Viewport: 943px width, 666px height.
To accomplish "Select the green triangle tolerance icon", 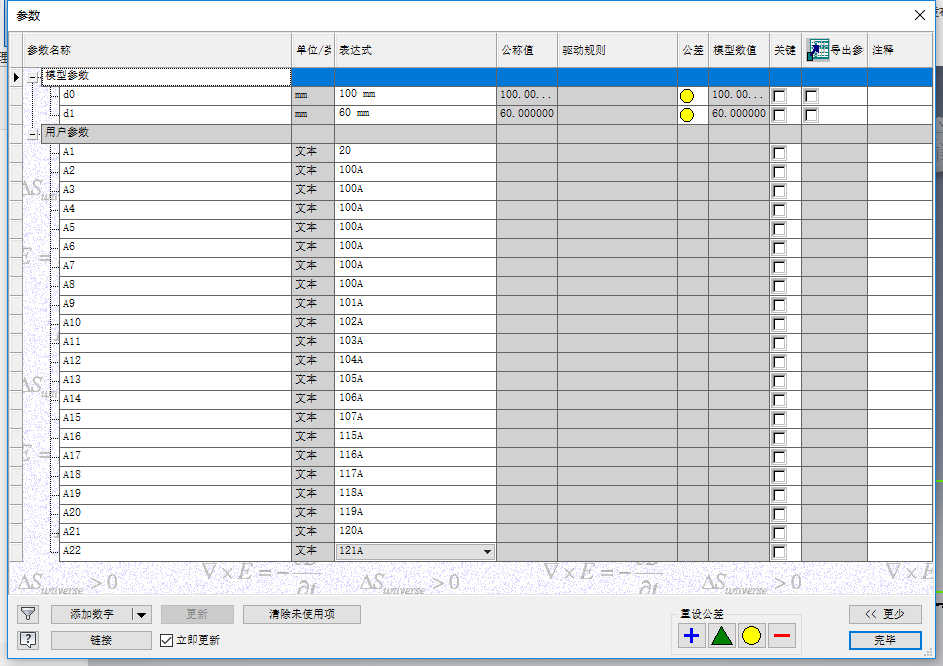I will [721, 636].
